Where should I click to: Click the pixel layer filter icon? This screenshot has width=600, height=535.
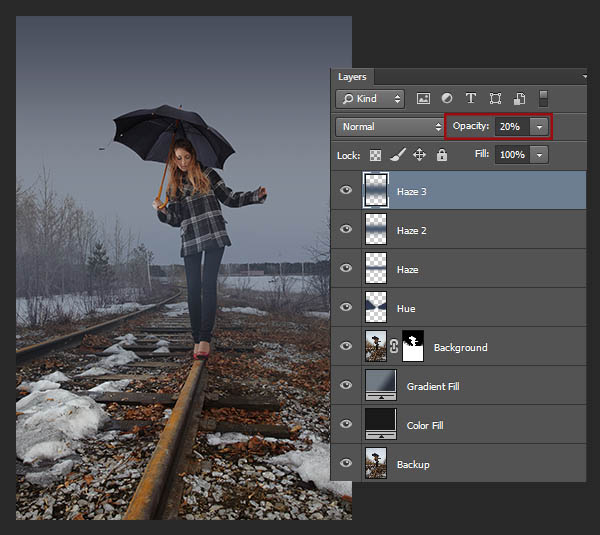pos(423,99)
